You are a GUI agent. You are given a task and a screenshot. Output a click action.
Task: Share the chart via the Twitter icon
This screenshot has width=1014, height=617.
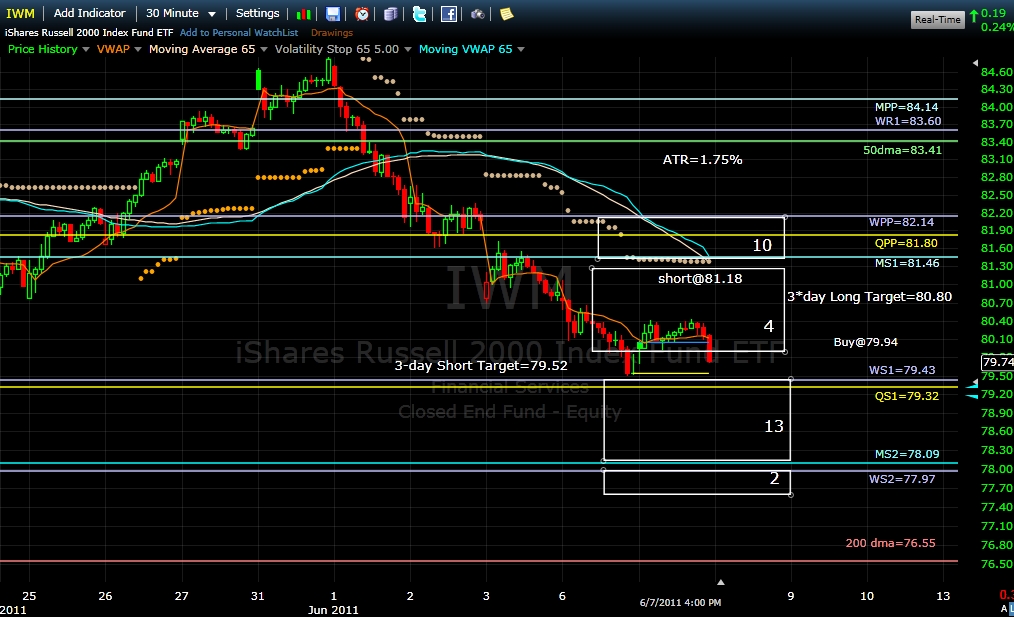pos(420,14)
